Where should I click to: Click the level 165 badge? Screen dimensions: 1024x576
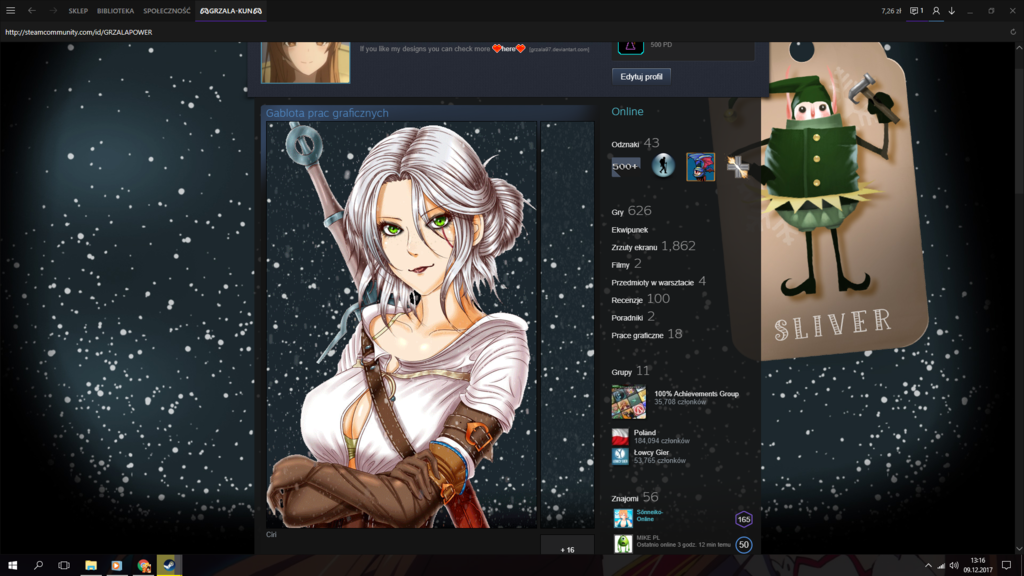tap(744, 519)
